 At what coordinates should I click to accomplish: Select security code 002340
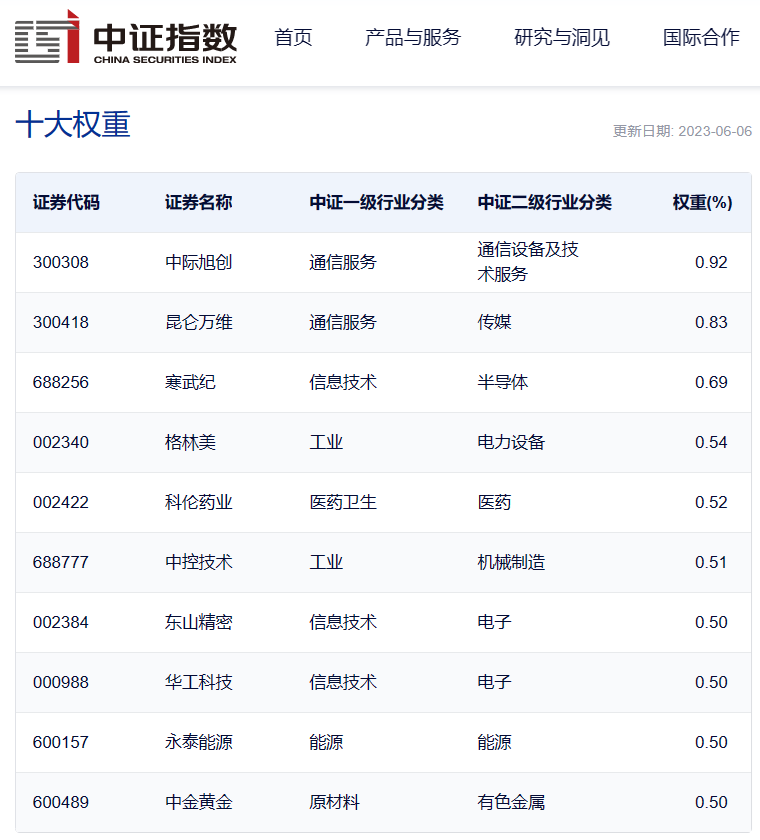pos(61,442)
